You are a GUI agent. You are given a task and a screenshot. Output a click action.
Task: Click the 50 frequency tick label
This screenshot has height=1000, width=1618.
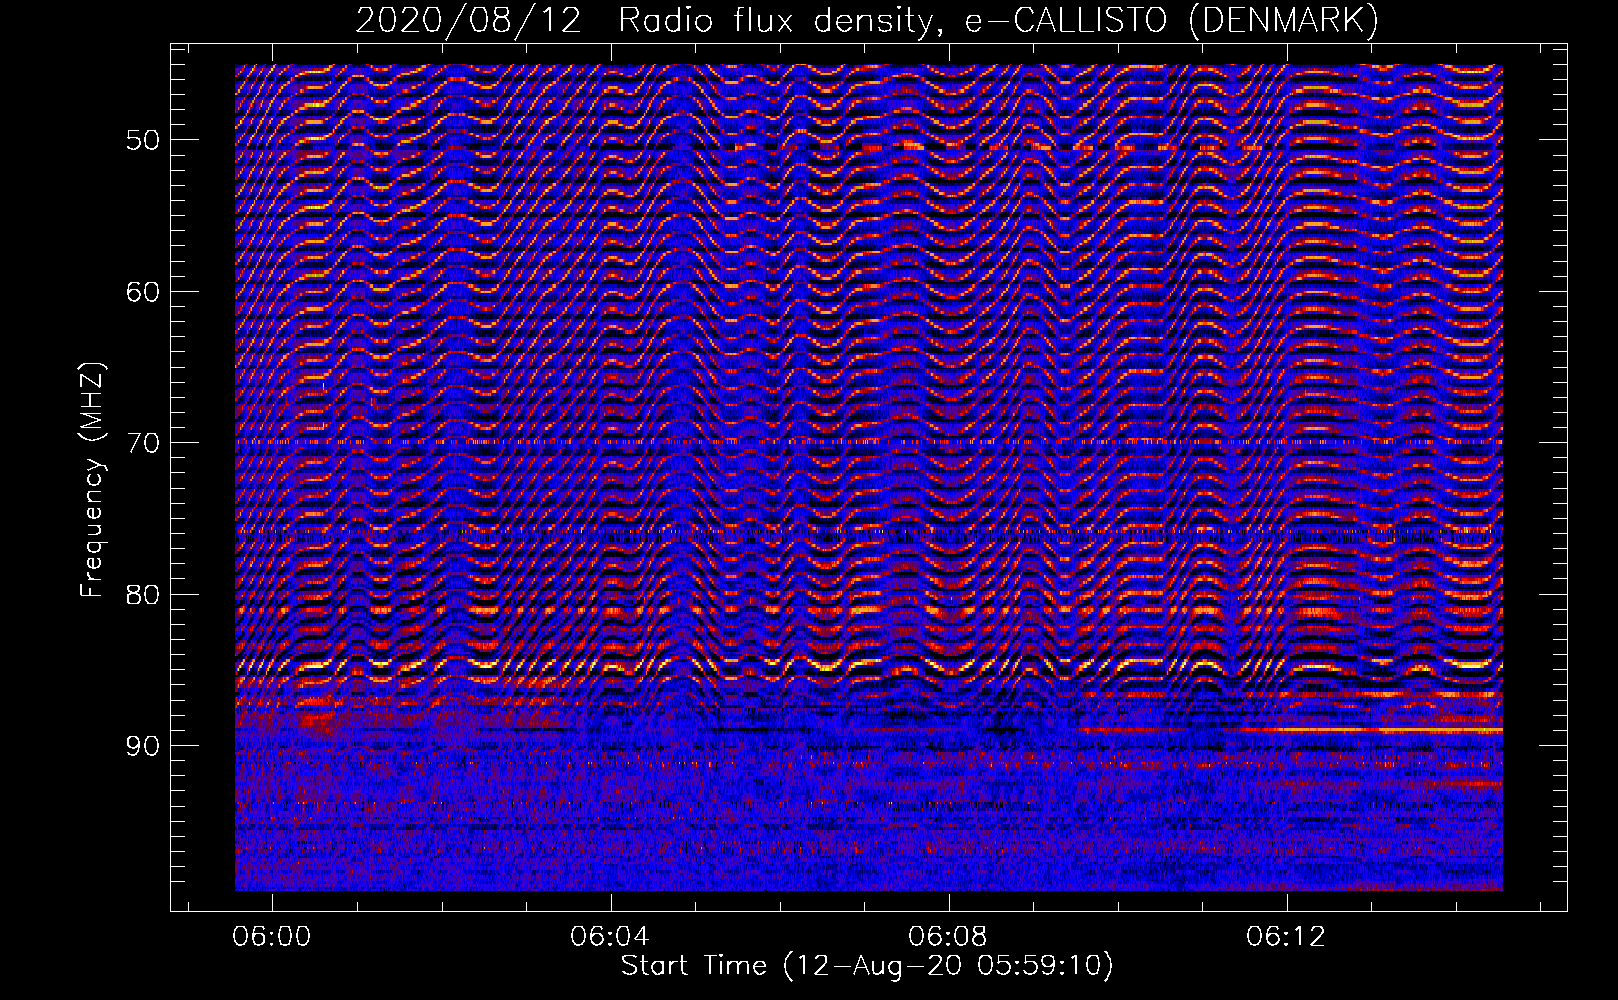click(x=142, y=139)
